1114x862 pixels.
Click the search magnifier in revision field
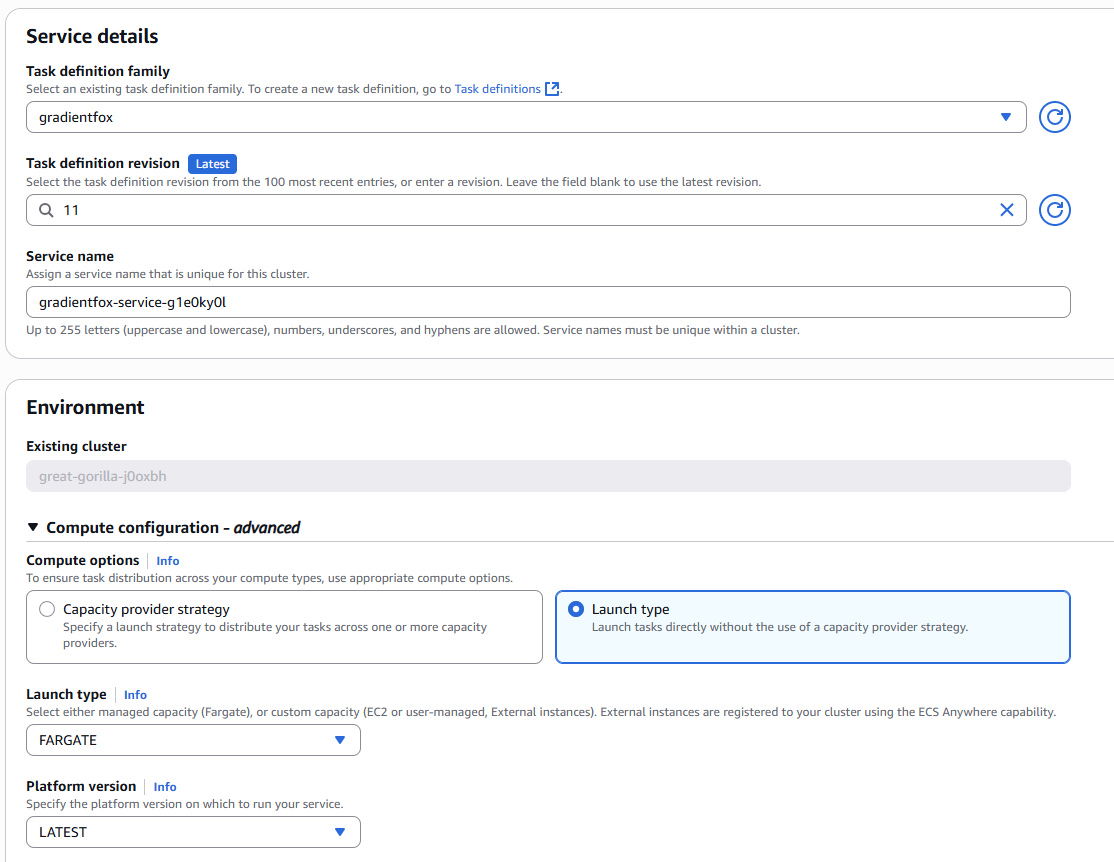[46, 210]
